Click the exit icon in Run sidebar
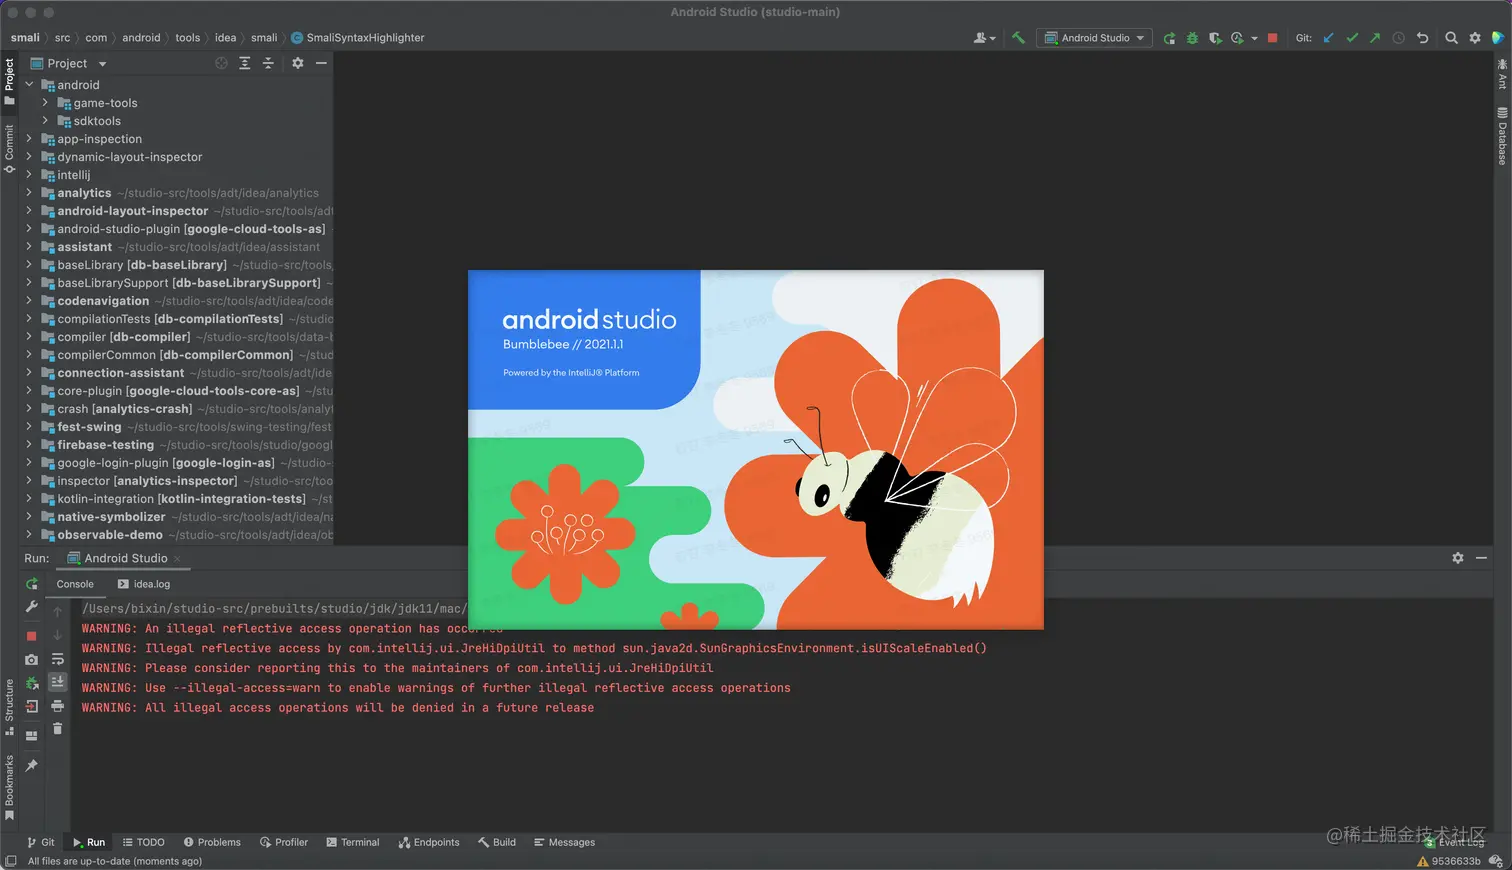The height and width of the screenshot is (870, 1512). click(x=32, y=707)
